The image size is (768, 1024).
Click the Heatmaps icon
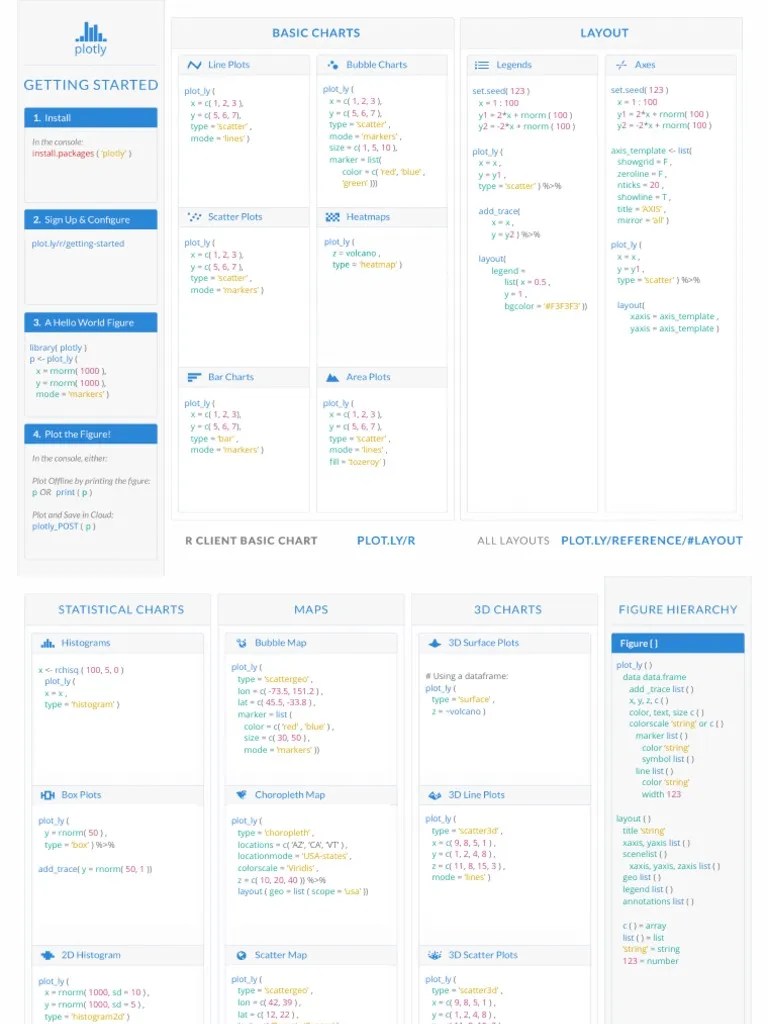point(332,217)
